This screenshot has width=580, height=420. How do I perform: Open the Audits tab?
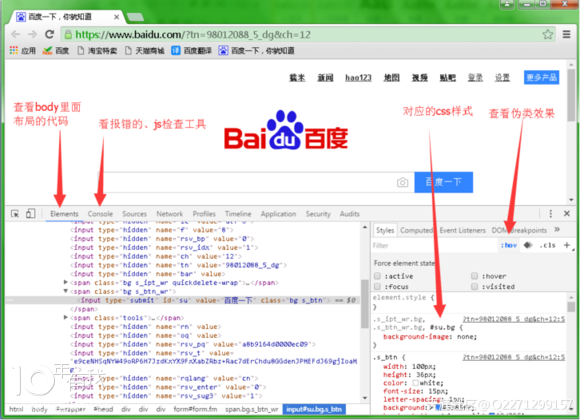pos(350,214)
